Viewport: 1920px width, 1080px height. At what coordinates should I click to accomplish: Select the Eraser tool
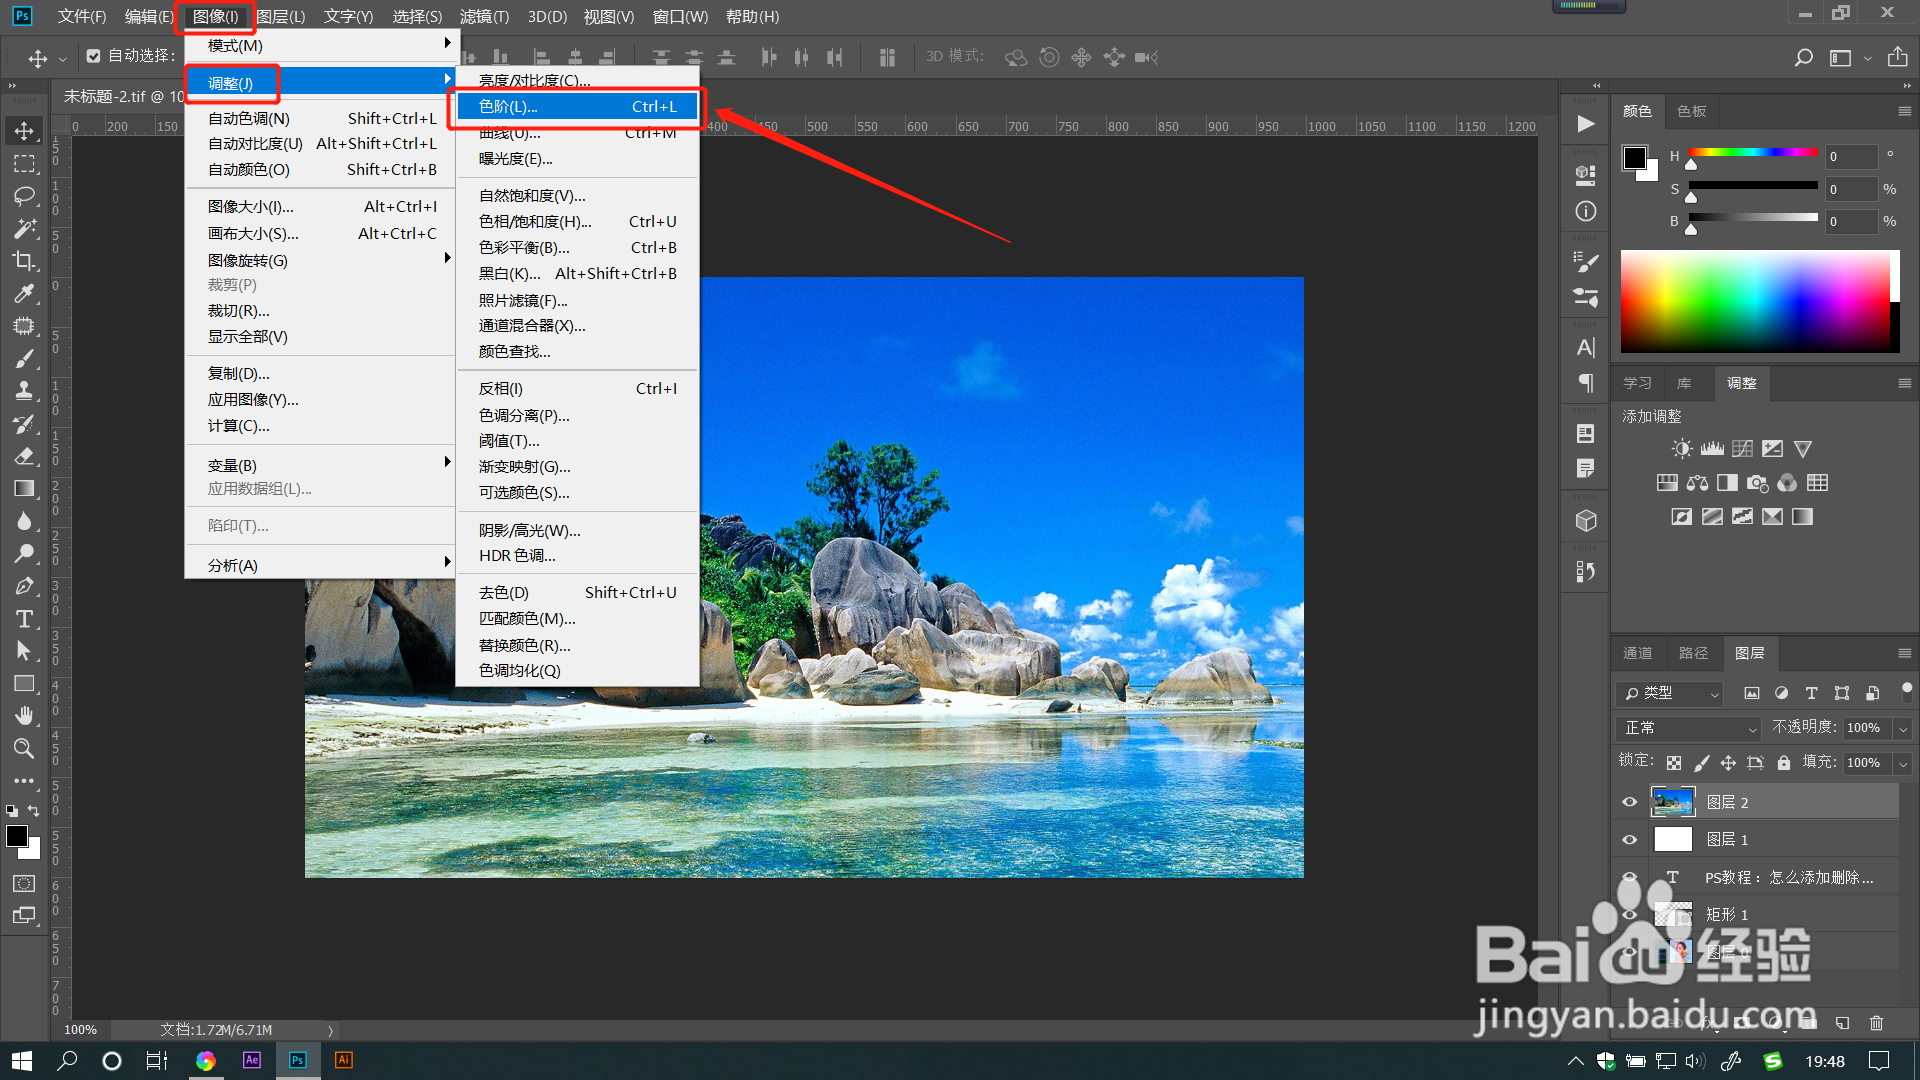pos(24,456)
